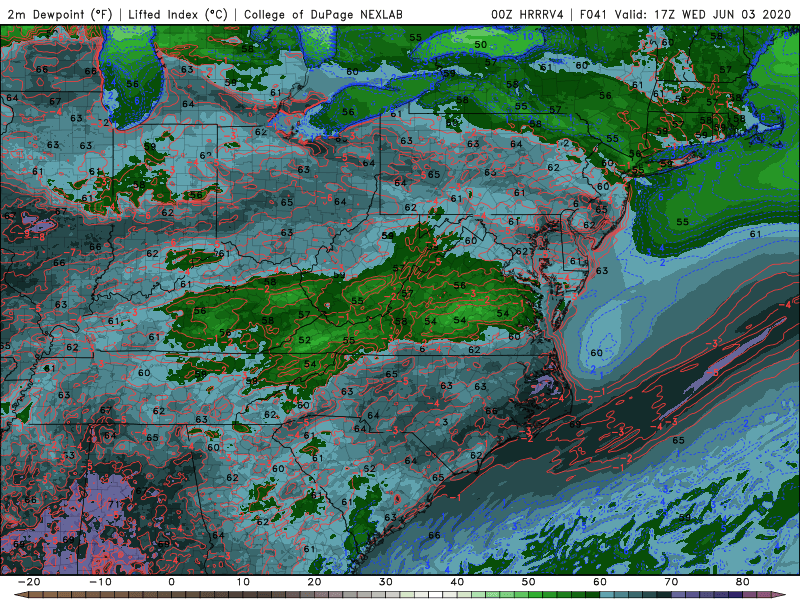Click the "2m Dewpoint (°F)" title text
Image resolution: width=800 pixels, height=600 pixels.
pos(59,14)
